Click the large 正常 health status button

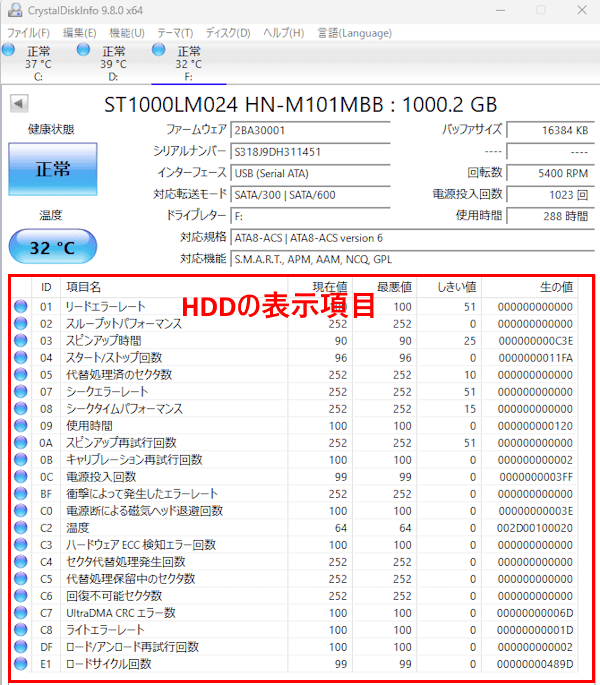pos(53,169)
